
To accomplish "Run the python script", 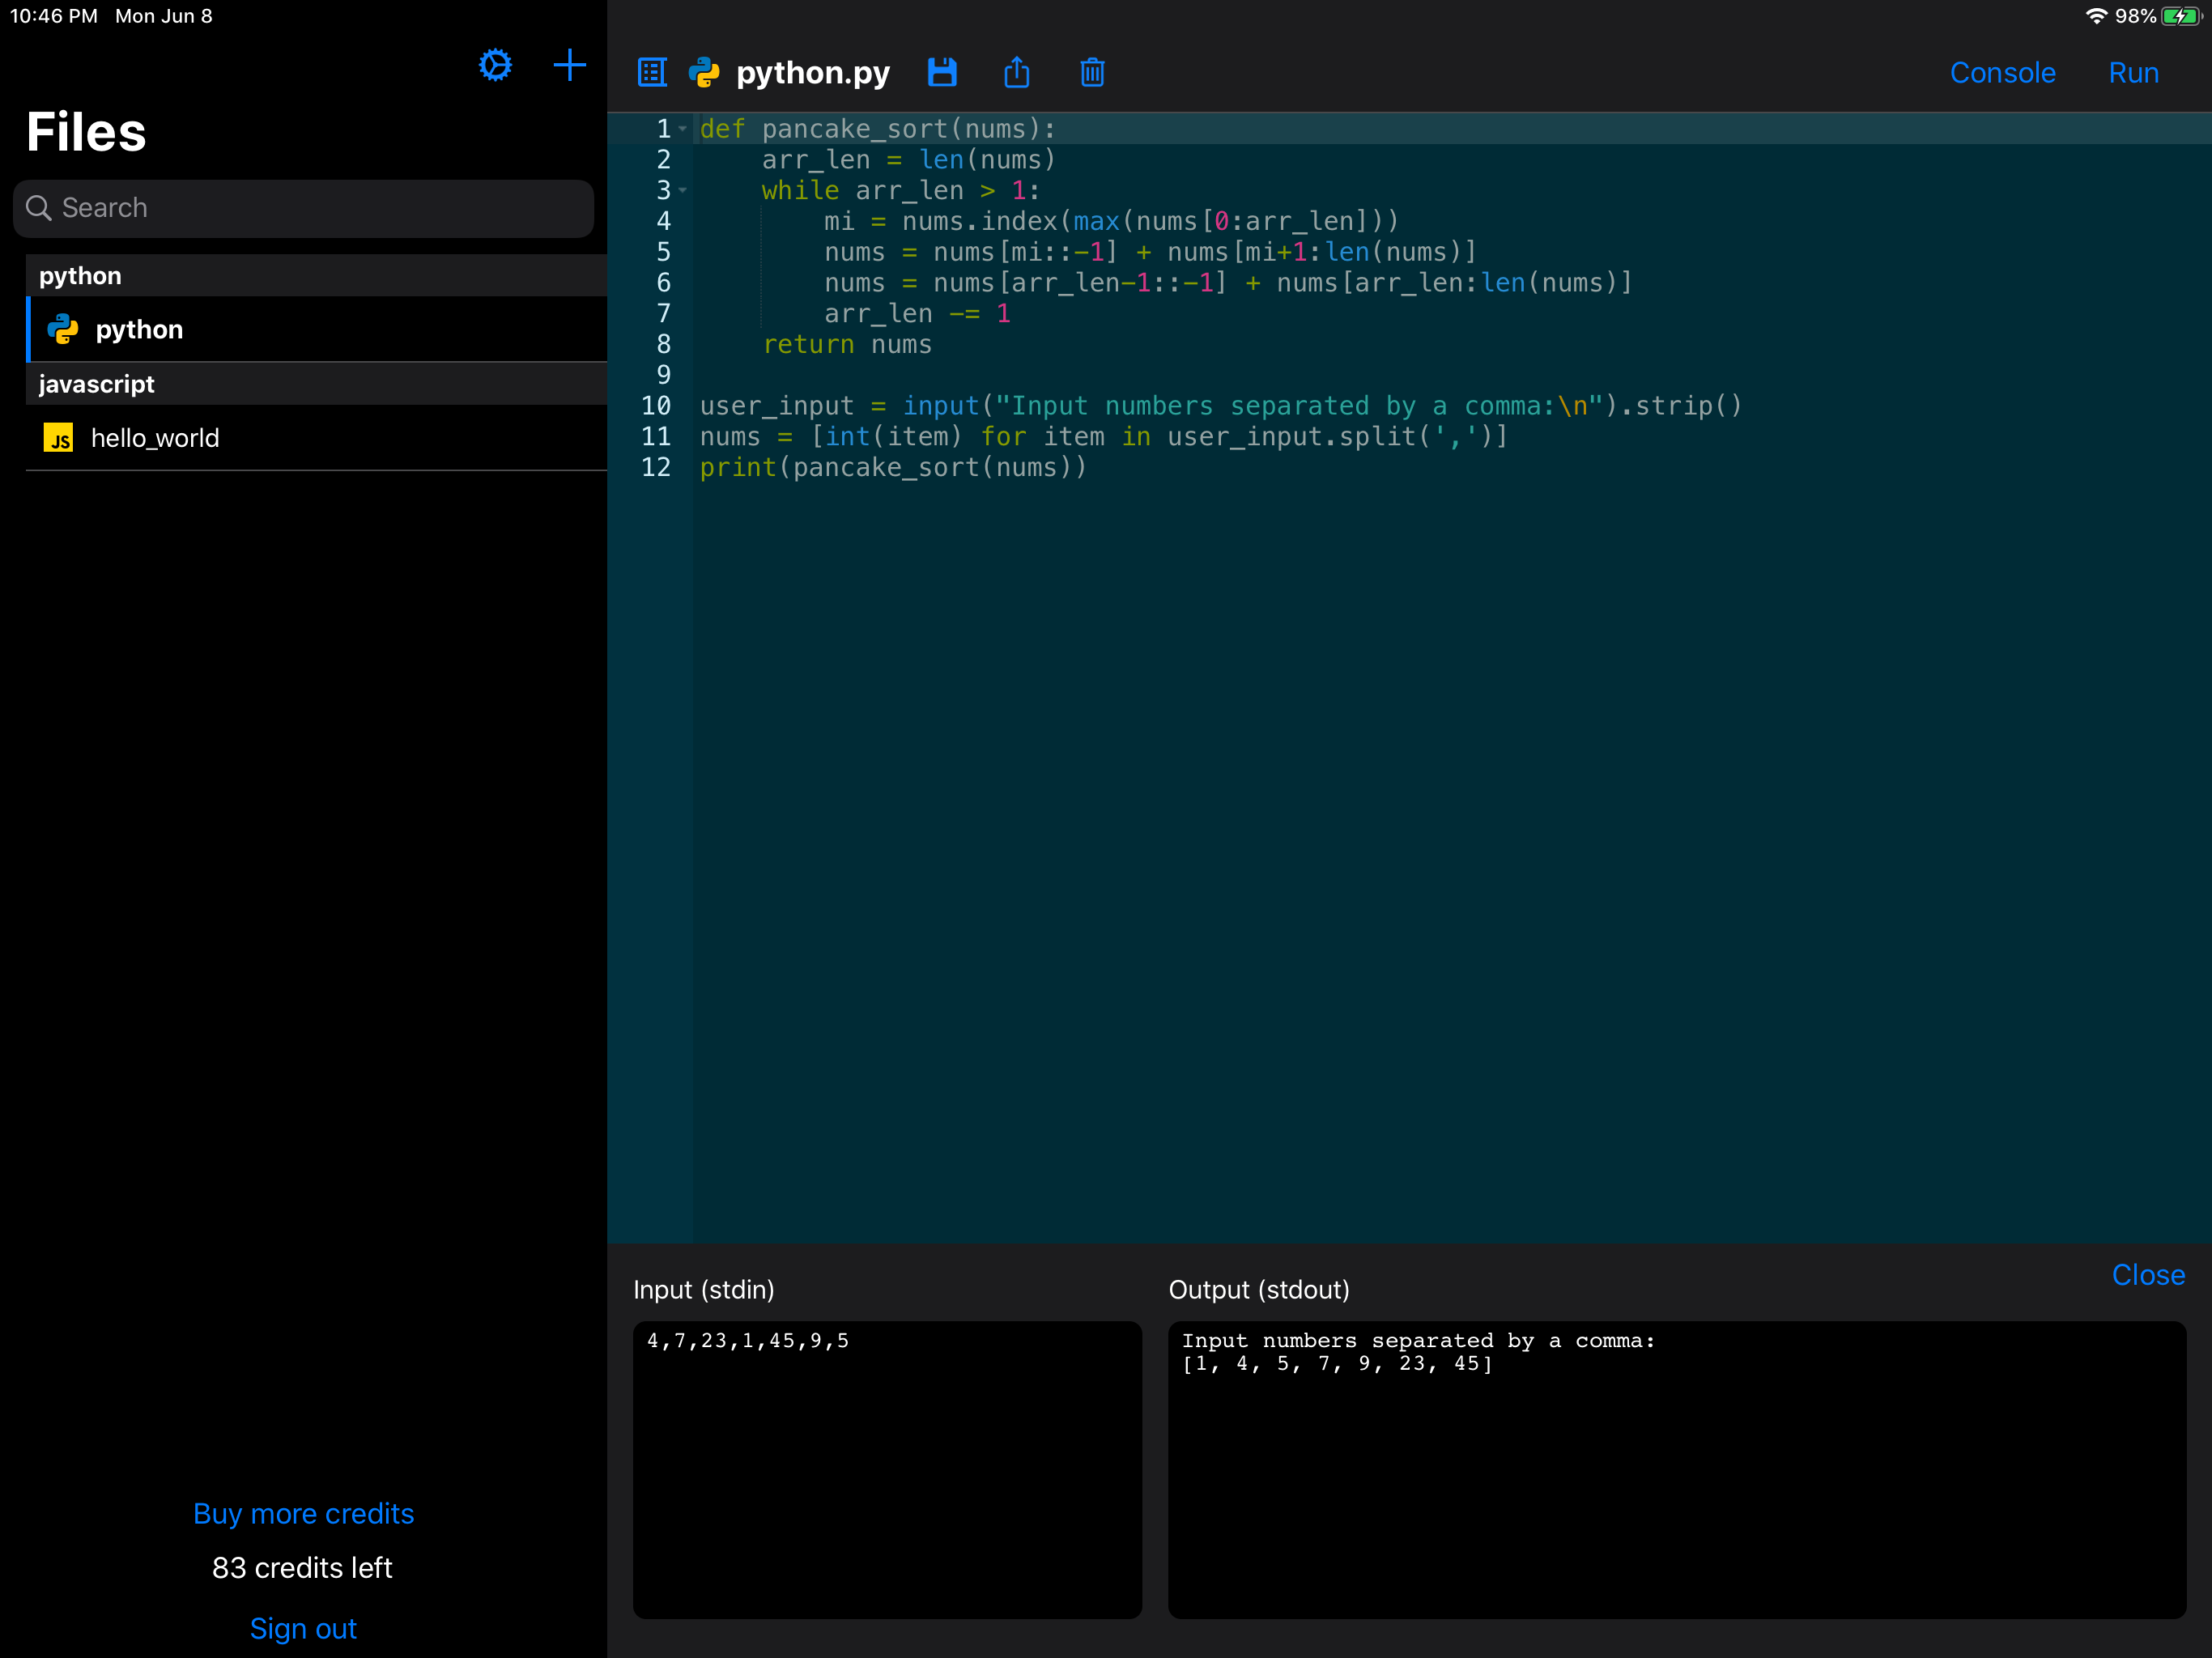I will (2133, 73).
